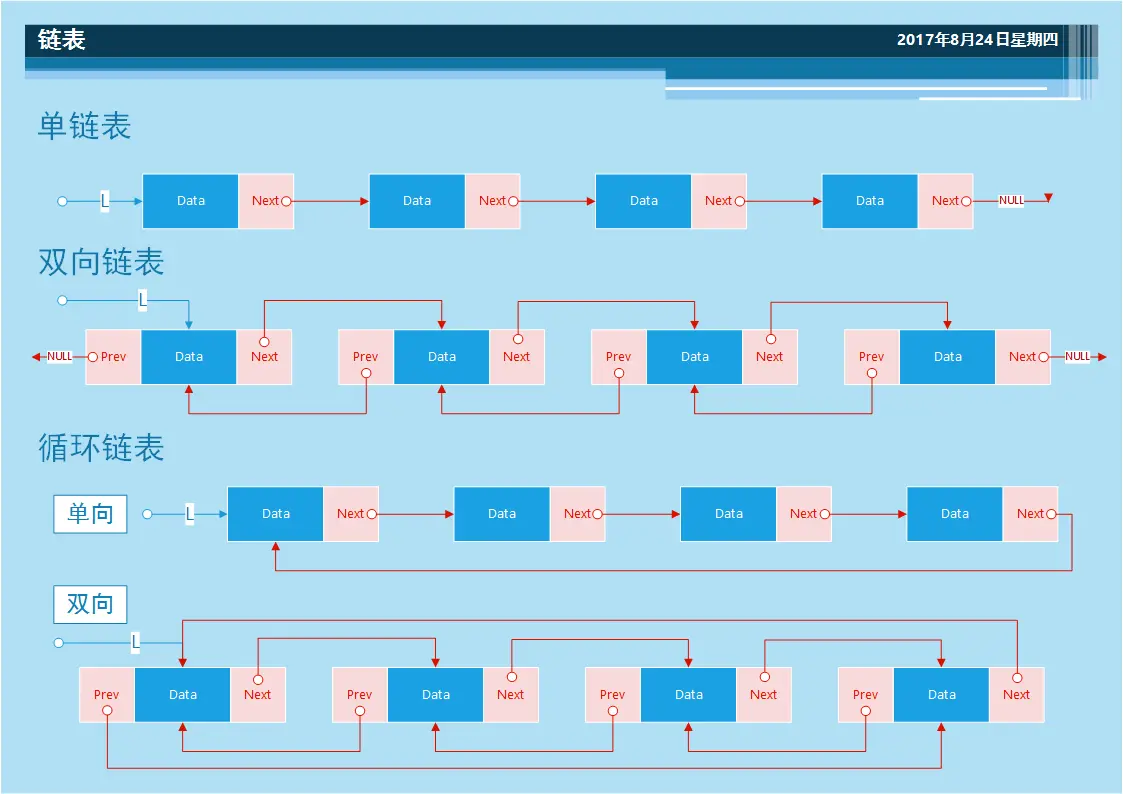Select the date text 2017年8月24日星期四
1123x794 pixels.
click(x=977, y=39)
